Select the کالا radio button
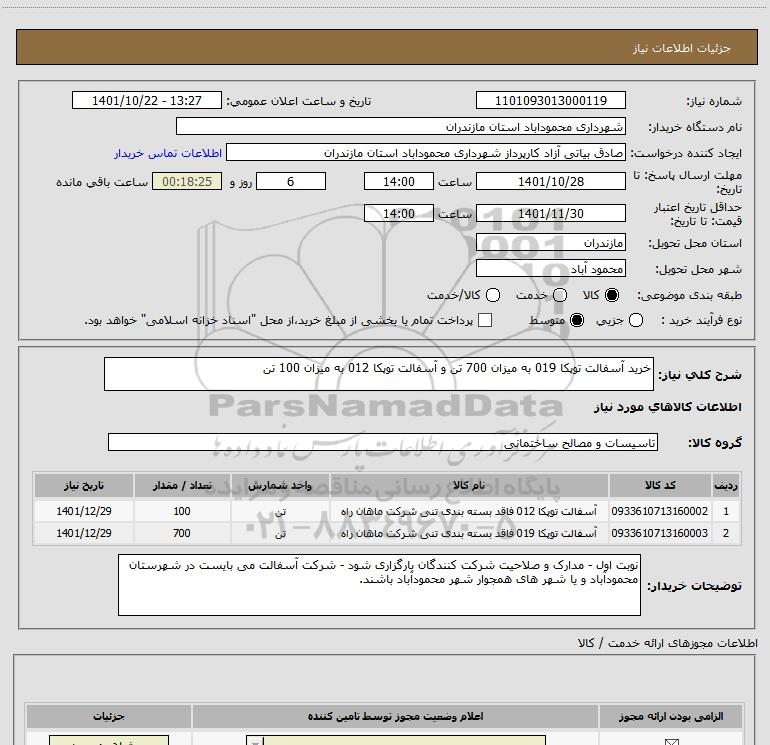The image size is (770, 745). [x=612, y=295]
